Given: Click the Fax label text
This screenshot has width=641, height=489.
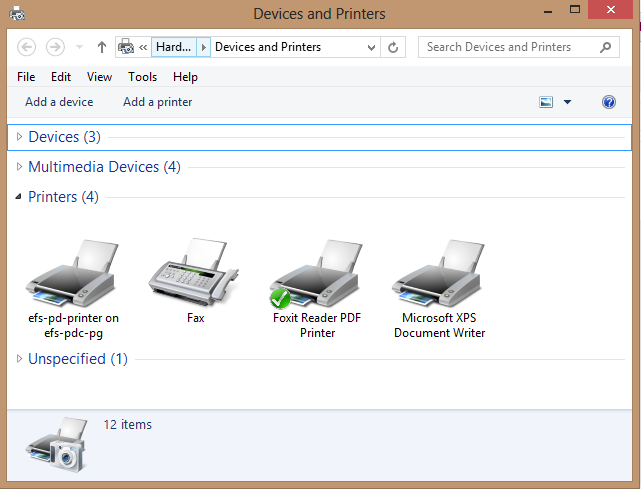Looking at the screenshot, I should [x=195, y=318].
